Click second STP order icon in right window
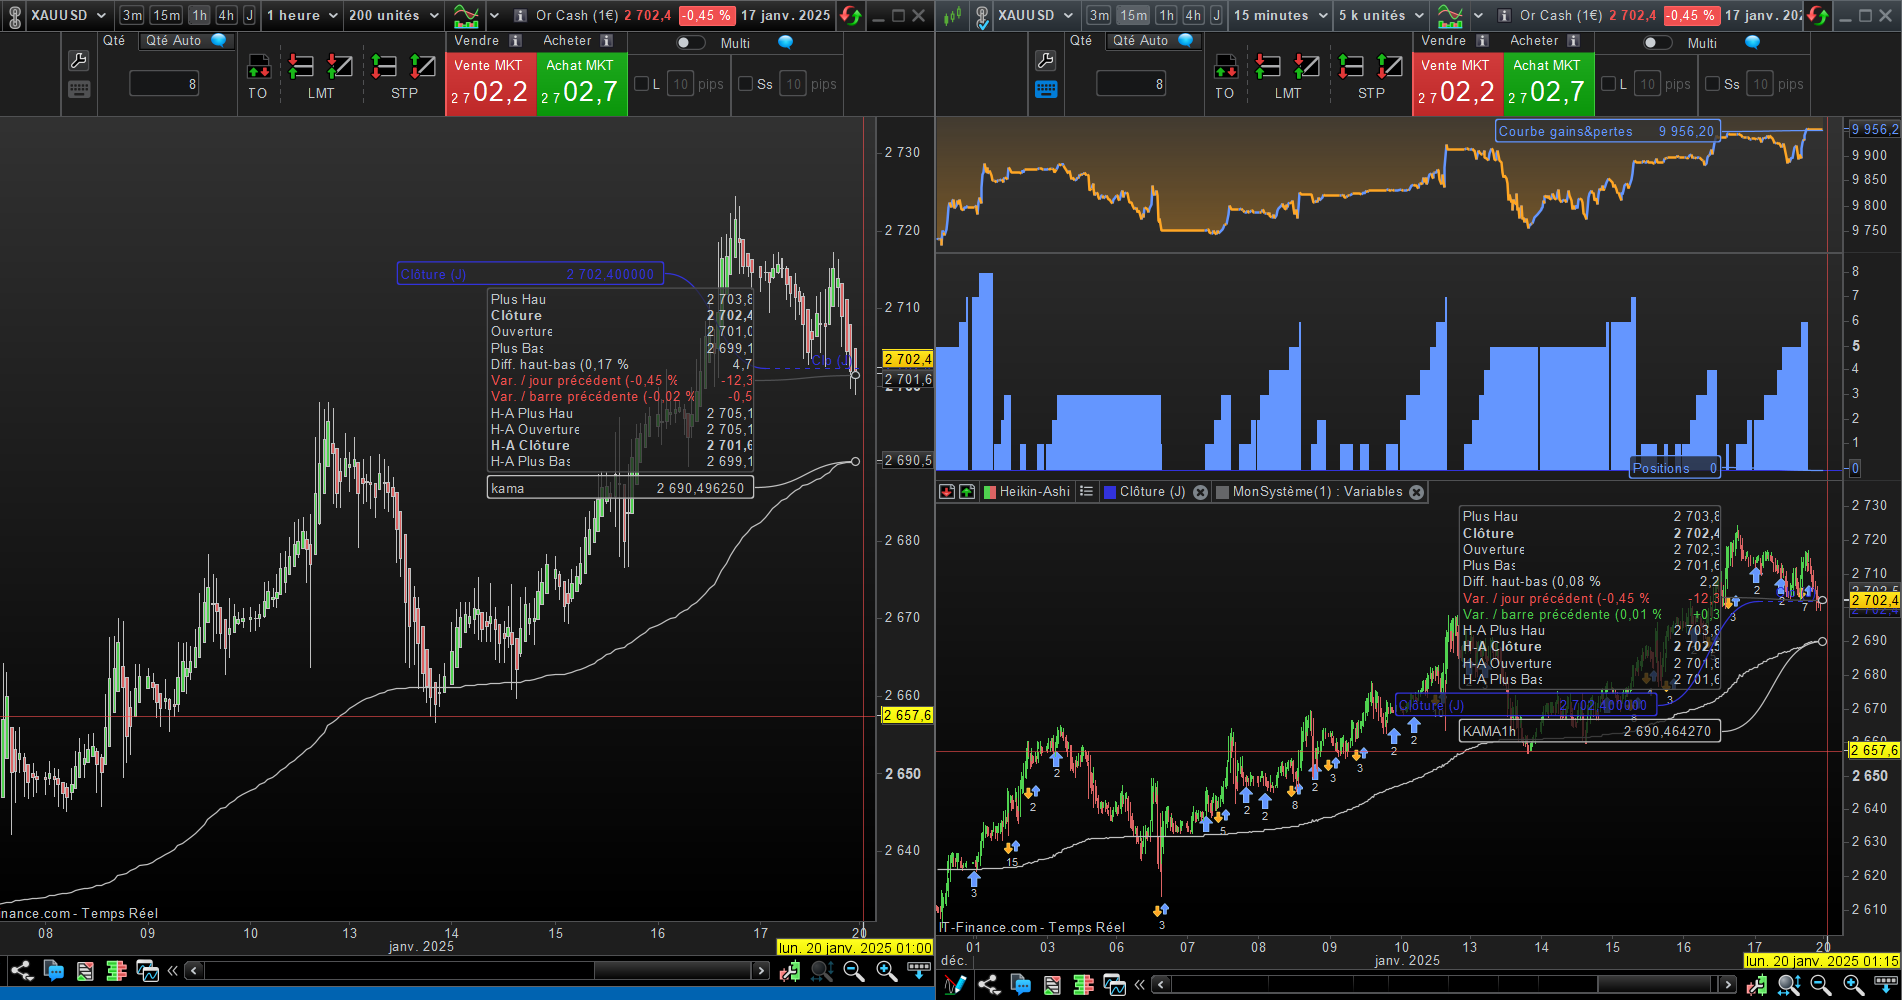 click(x=1390, y=67)
